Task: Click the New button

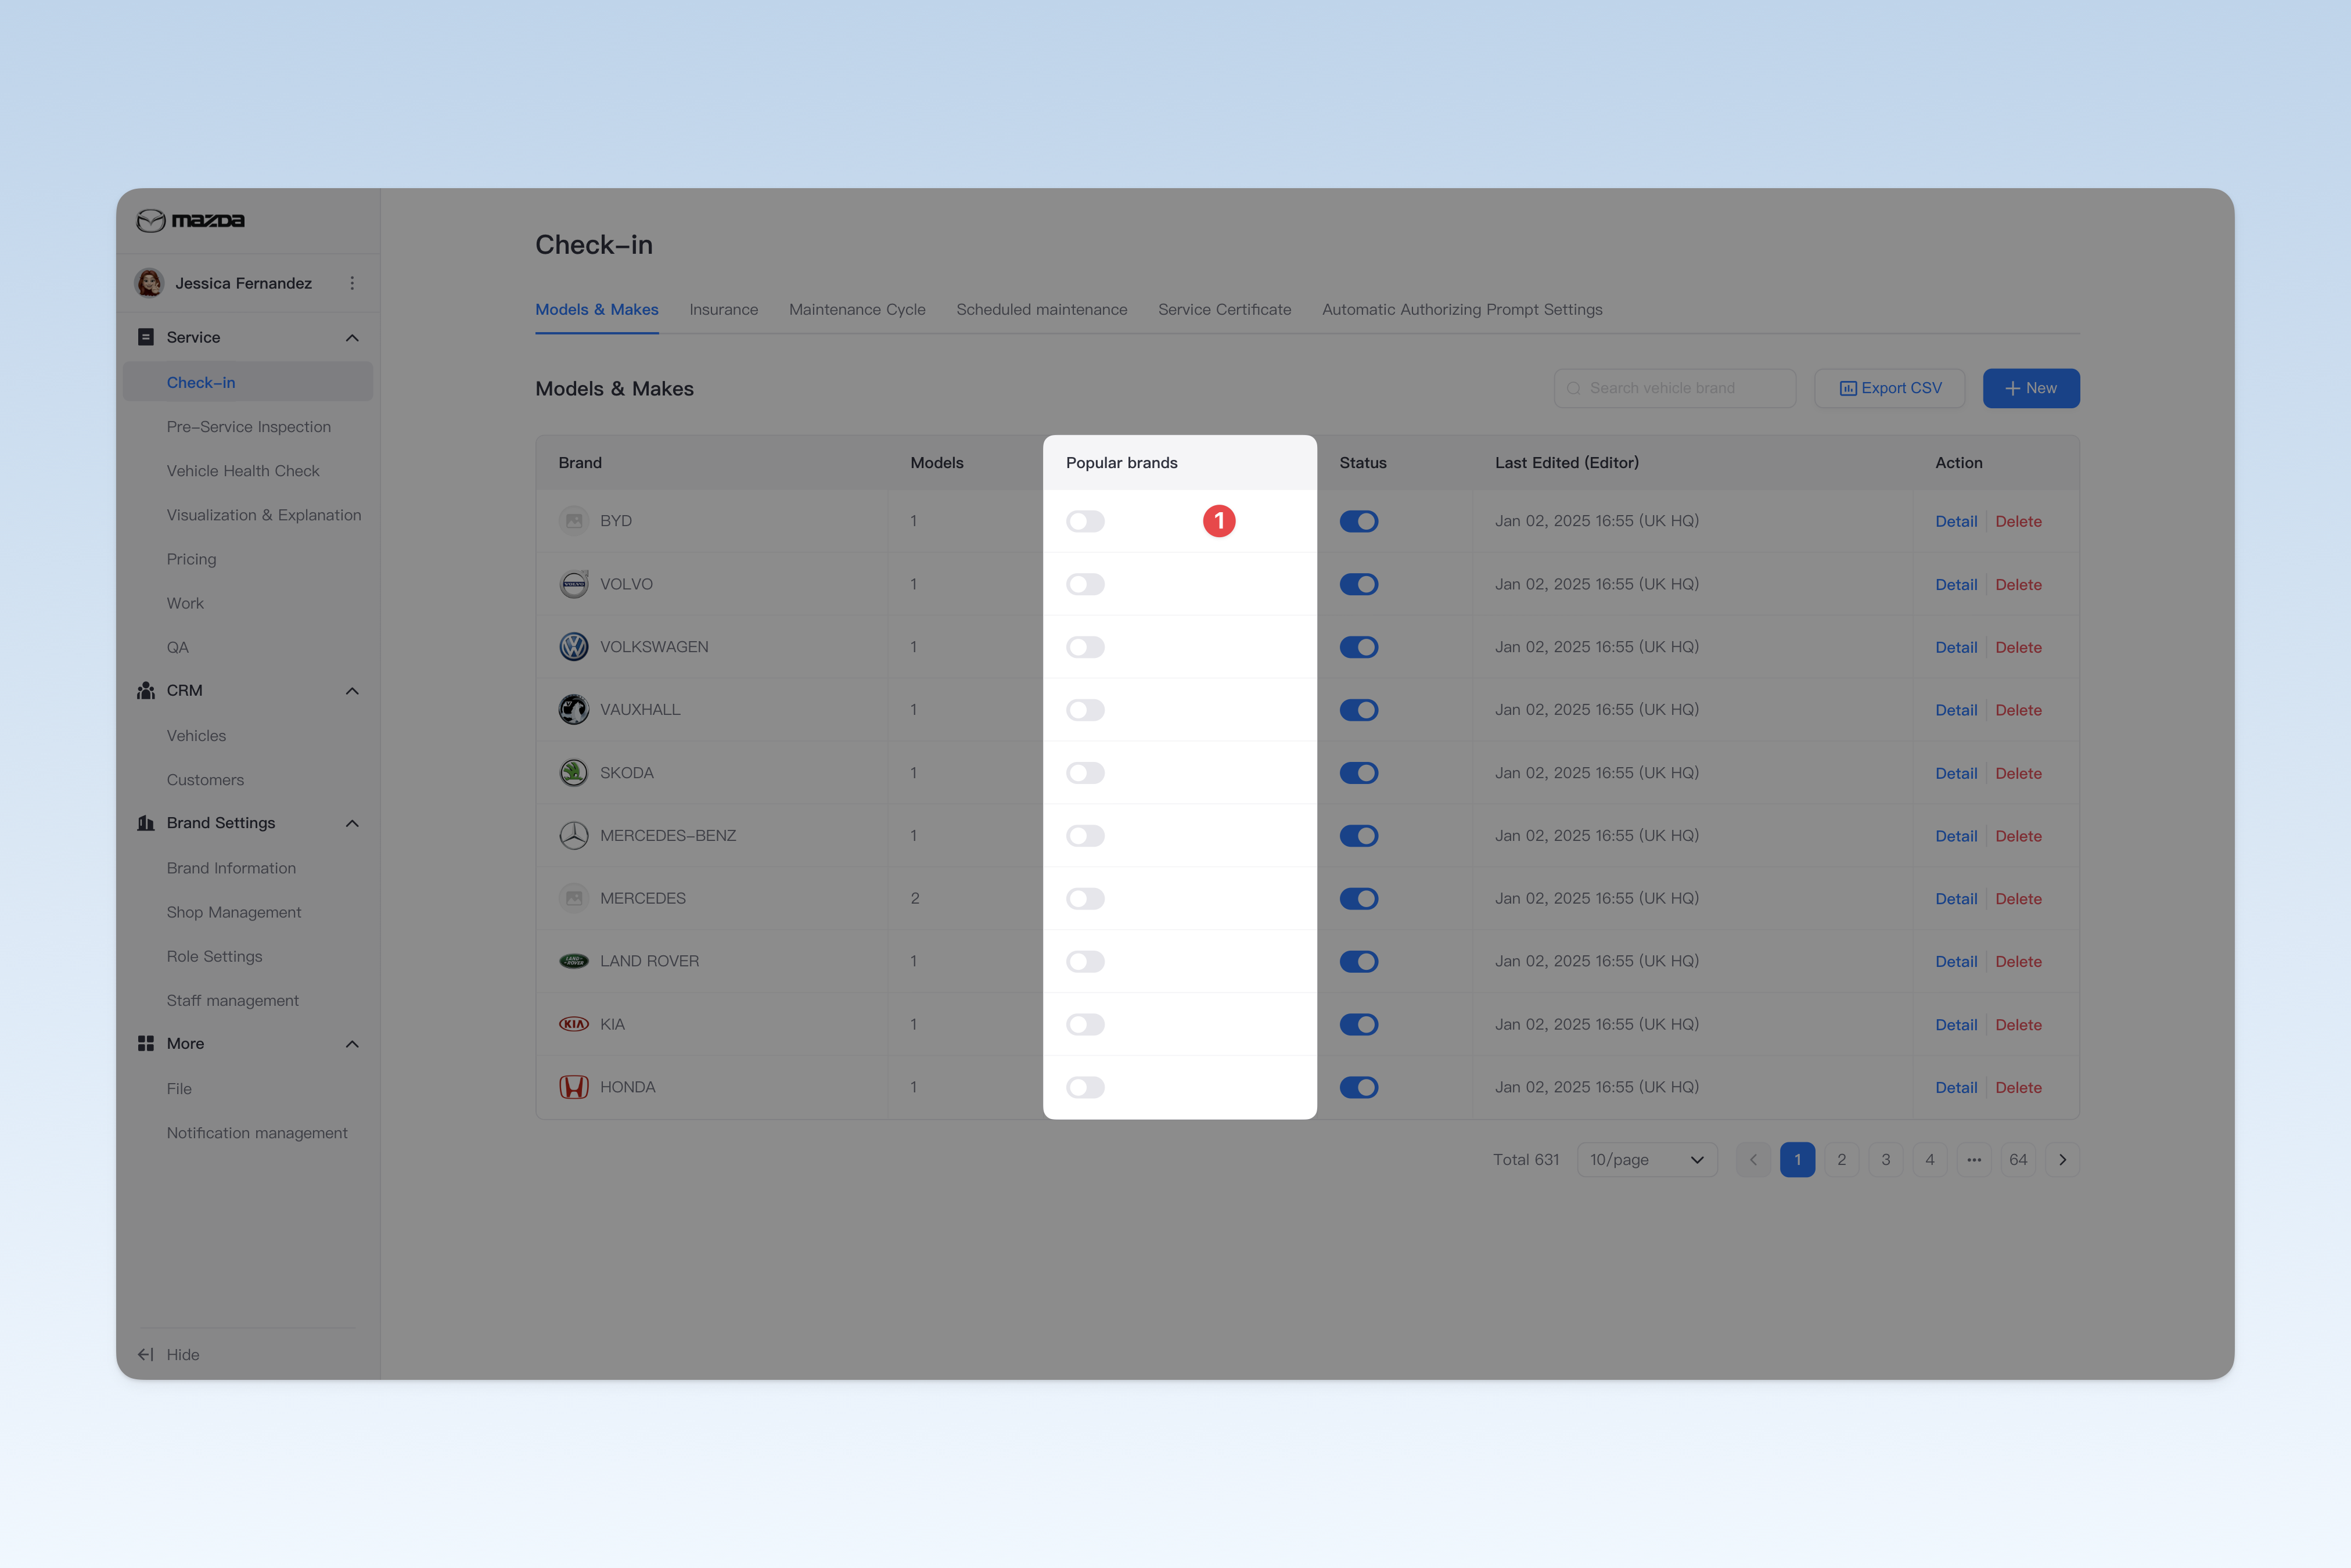Action: [x=2031, y=388]
